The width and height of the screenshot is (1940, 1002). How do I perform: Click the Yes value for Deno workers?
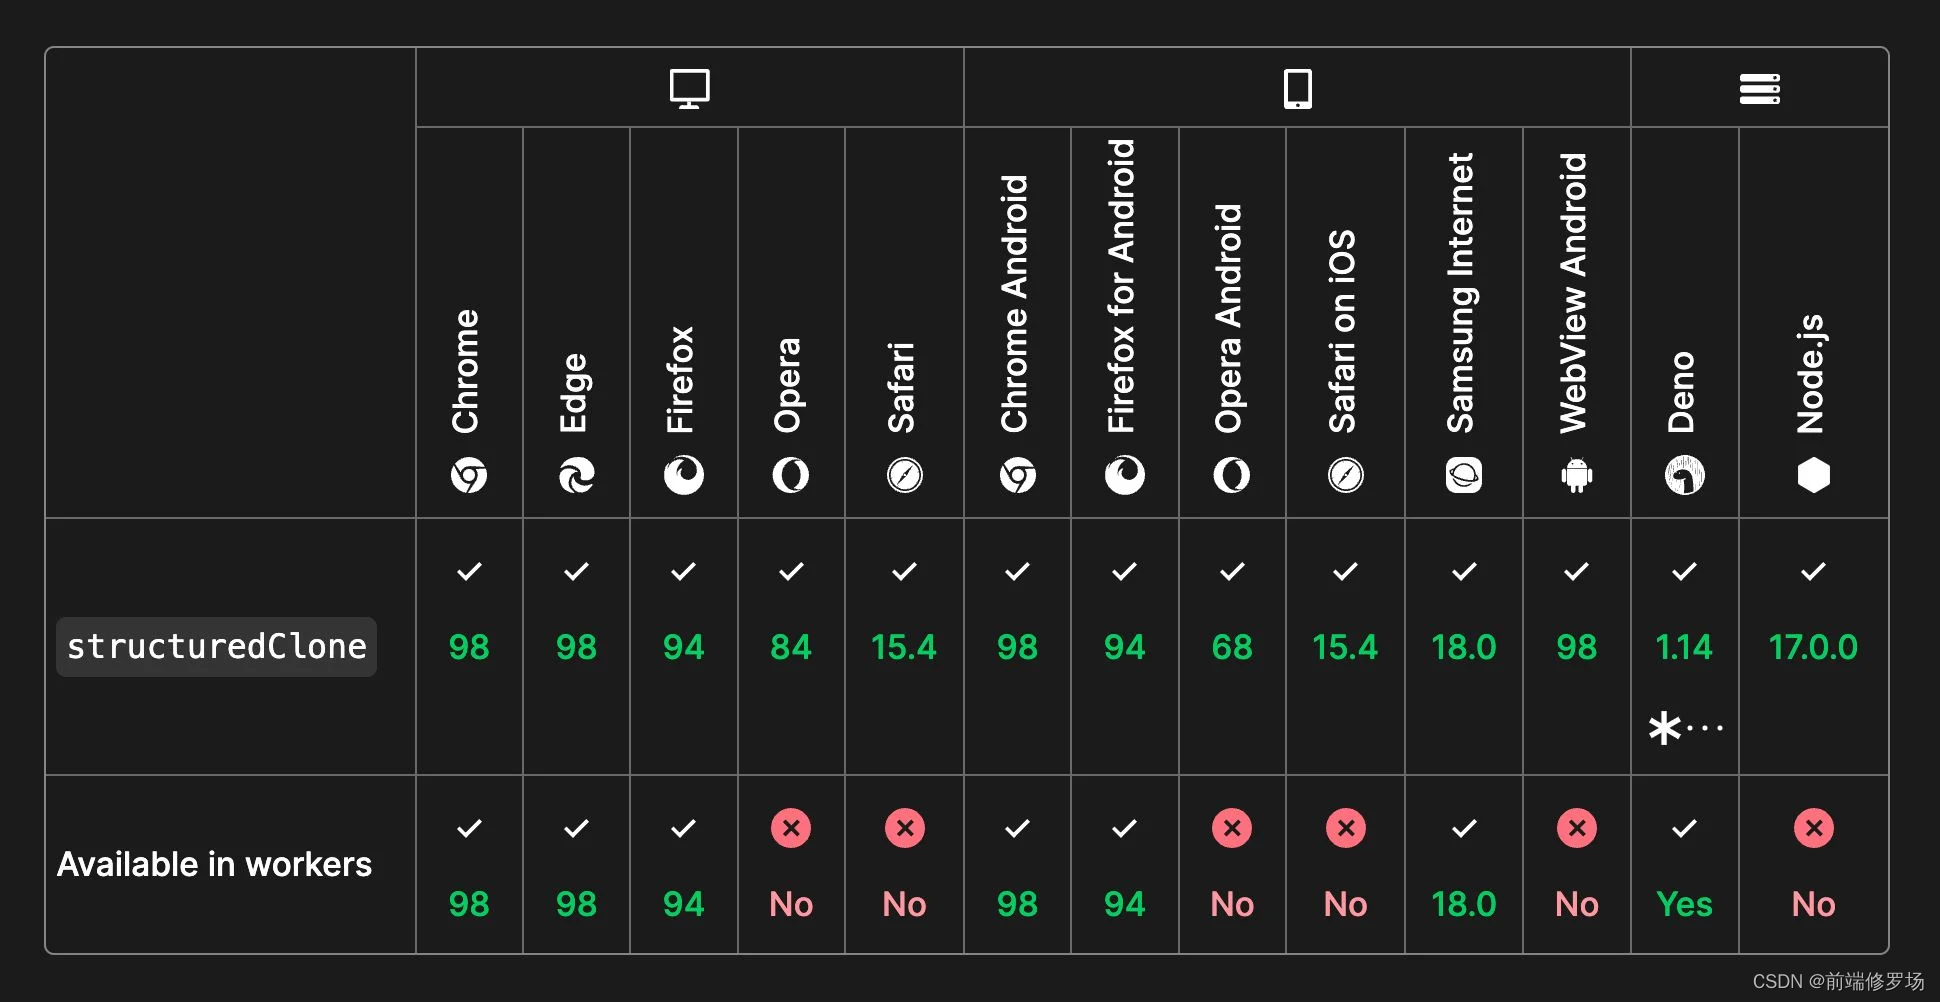click(1684, 904)
